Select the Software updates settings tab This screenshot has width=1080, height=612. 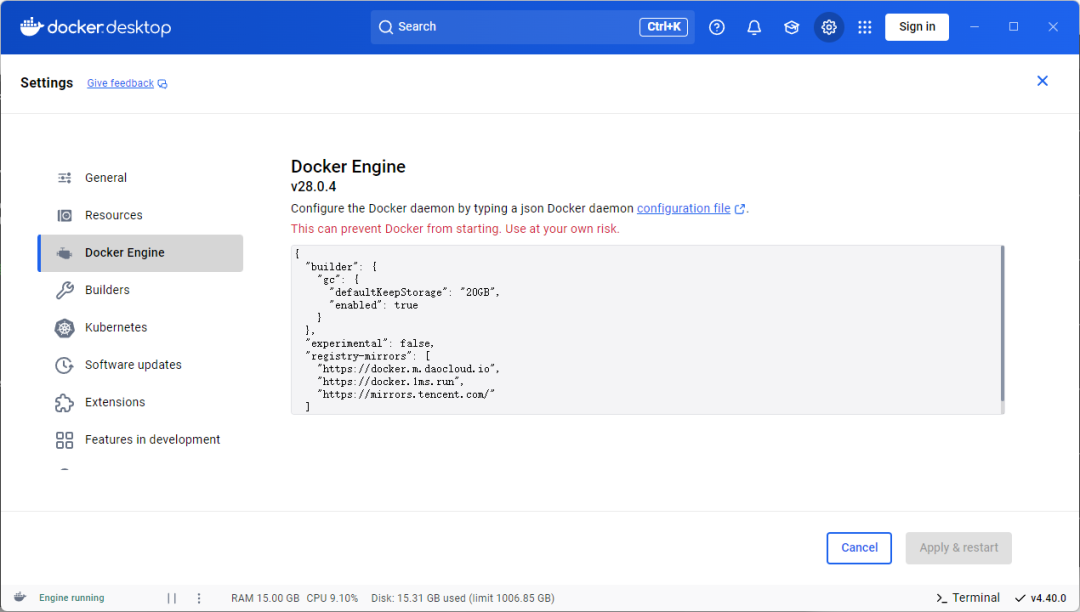[x=141, y=365]
